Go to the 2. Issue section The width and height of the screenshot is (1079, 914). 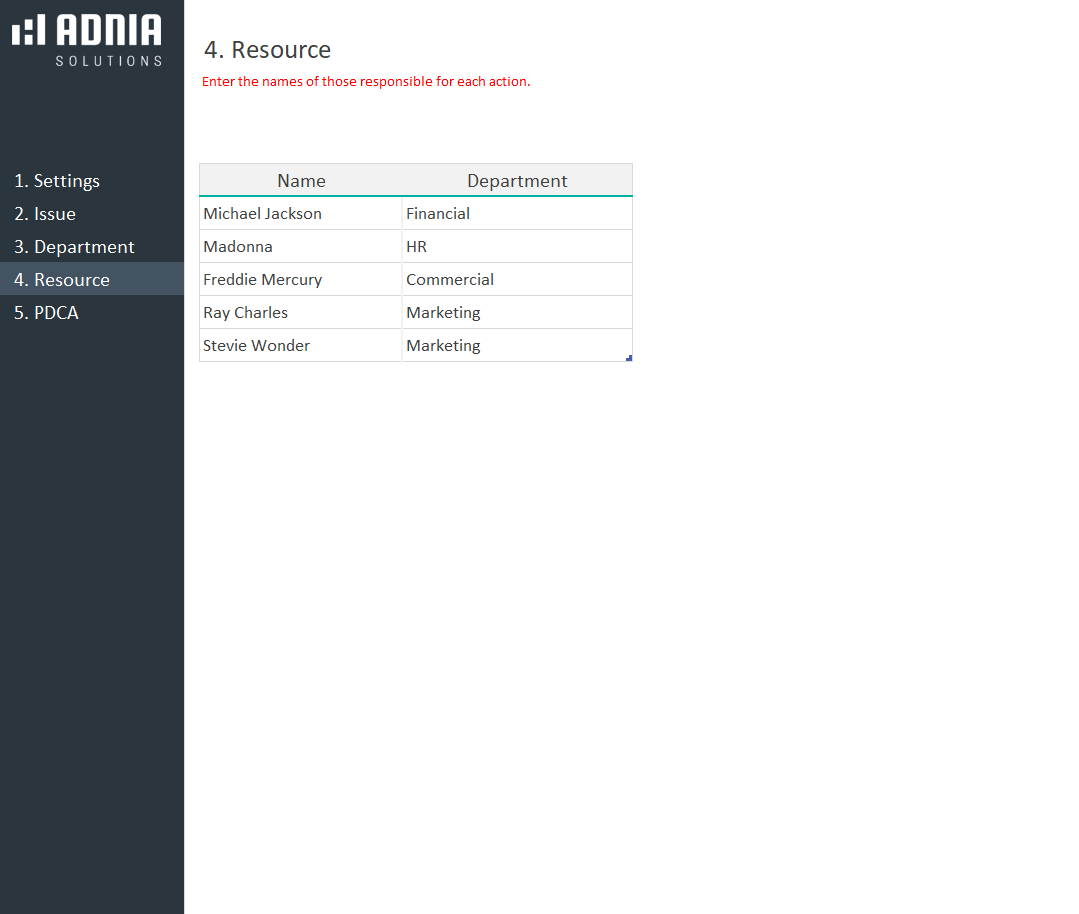click(45, 214)
